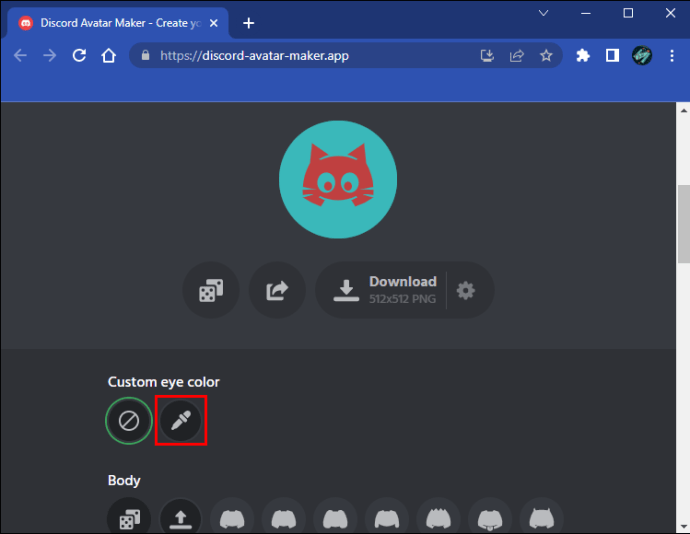690x534 pixels.
Task: Open download settings gear icon
Action: [x=466, y=291]
